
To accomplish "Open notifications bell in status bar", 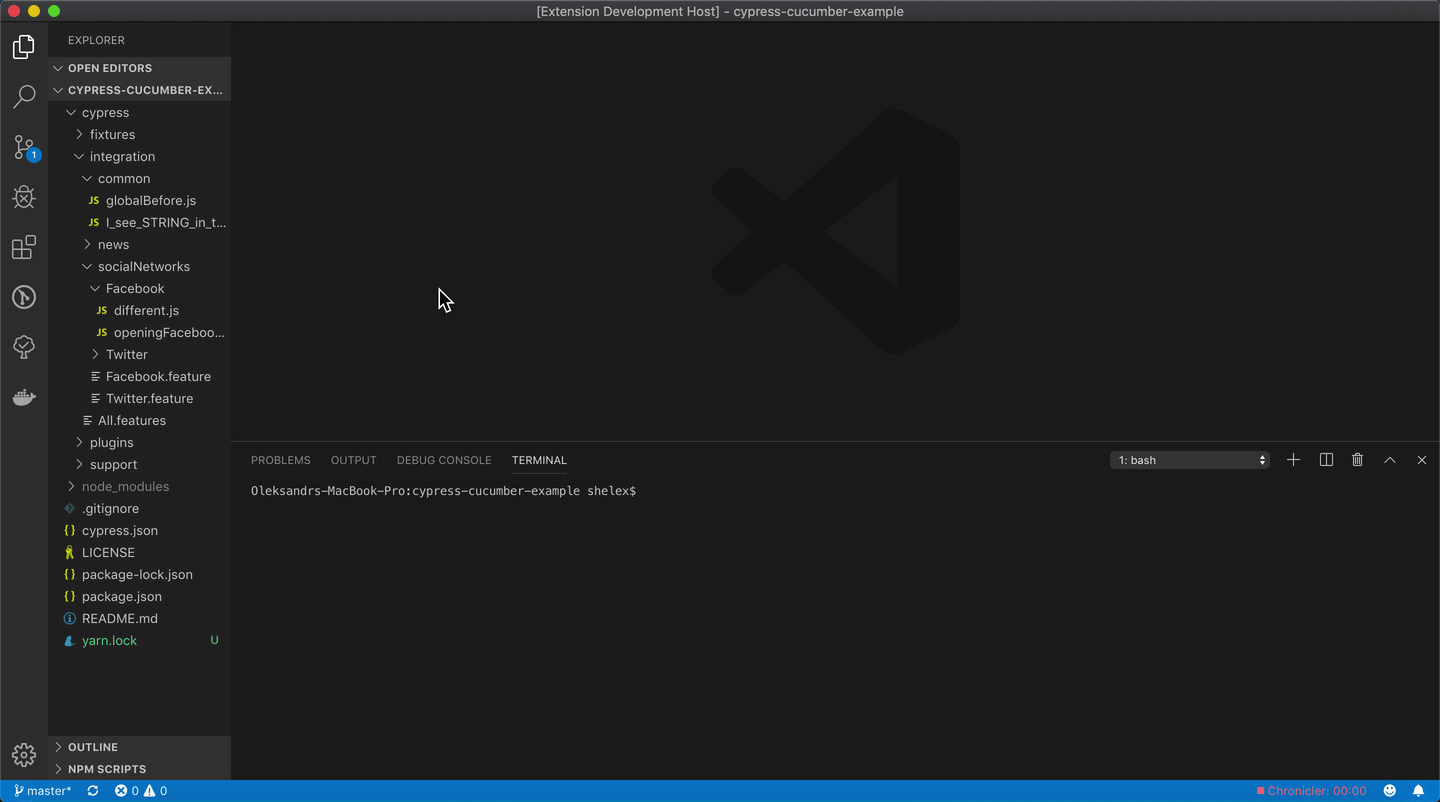I will tap(1418, 791).
